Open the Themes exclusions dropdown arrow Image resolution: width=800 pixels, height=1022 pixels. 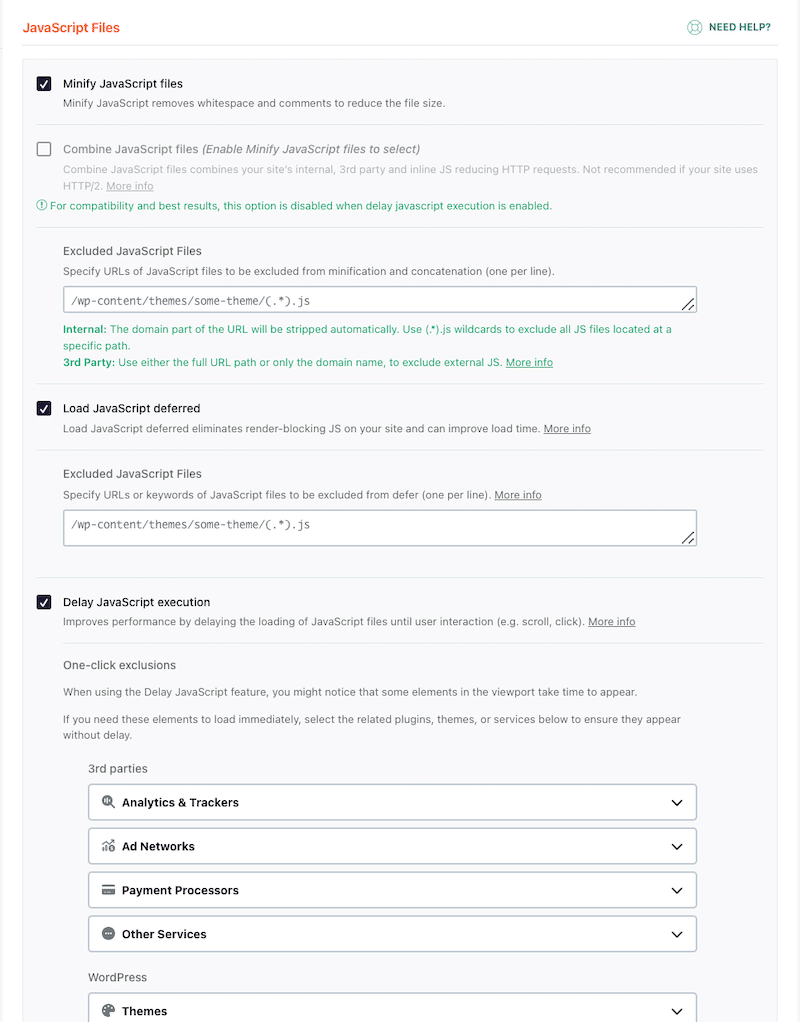(x=677, y=1010)
